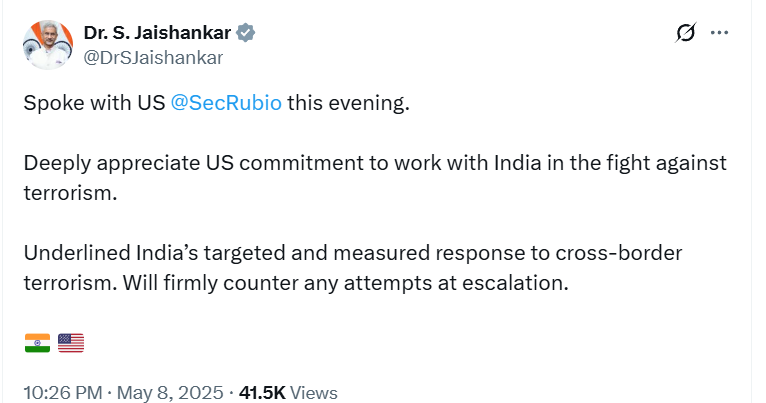The image size is (766, 403).
Task: Click the India flag emoji
Action: (x=37, y=343)
